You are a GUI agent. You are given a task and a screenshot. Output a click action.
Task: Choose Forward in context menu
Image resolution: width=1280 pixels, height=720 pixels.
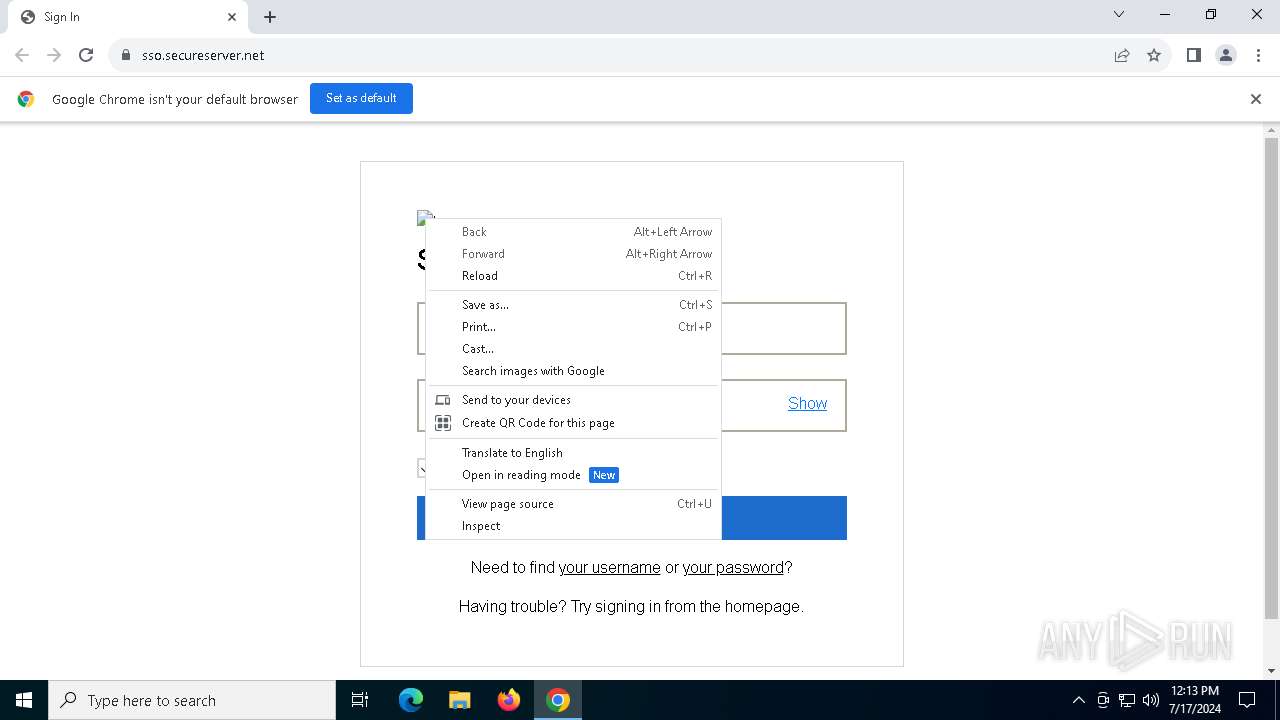point(573,254)
